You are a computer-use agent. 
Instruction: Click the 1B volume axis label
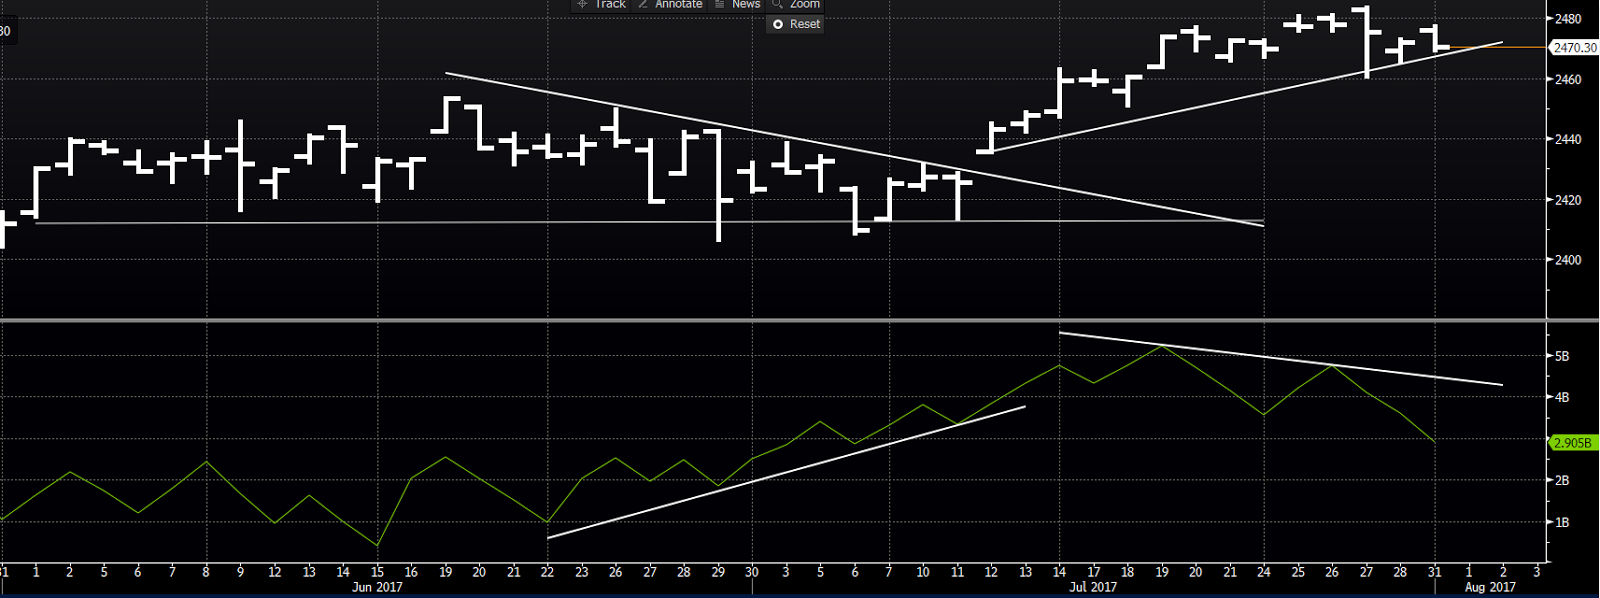tap(1562, 523)
